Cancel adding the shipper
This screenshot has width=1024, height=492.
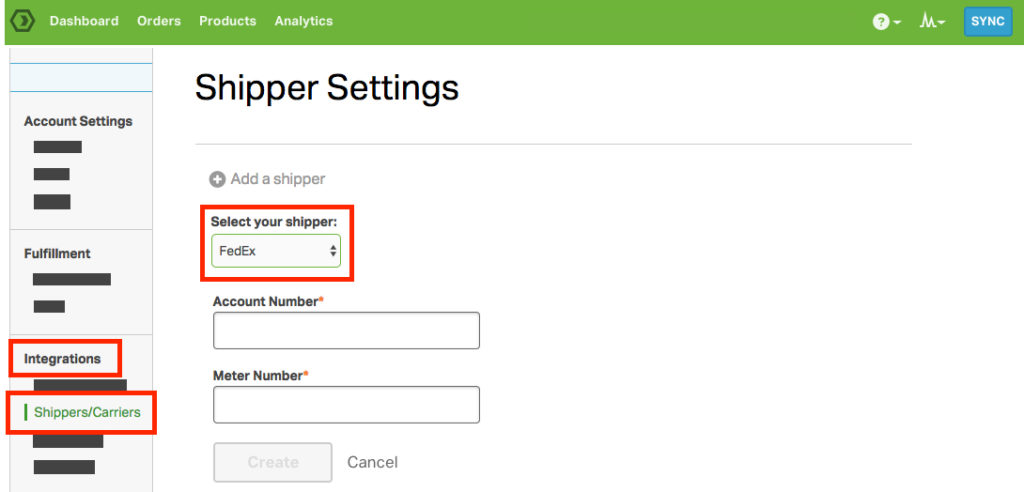click(372, 463)
